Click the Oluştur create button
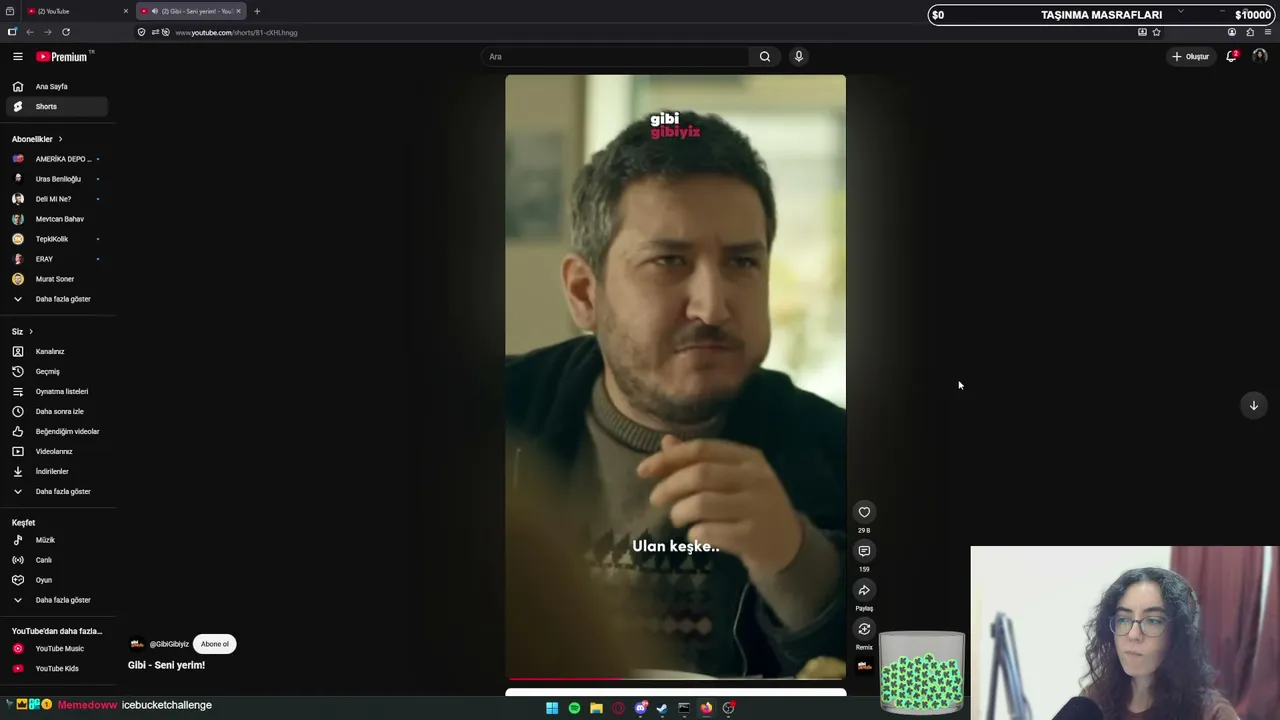This screenshot has width=1280, height=720. (1190, 56)
